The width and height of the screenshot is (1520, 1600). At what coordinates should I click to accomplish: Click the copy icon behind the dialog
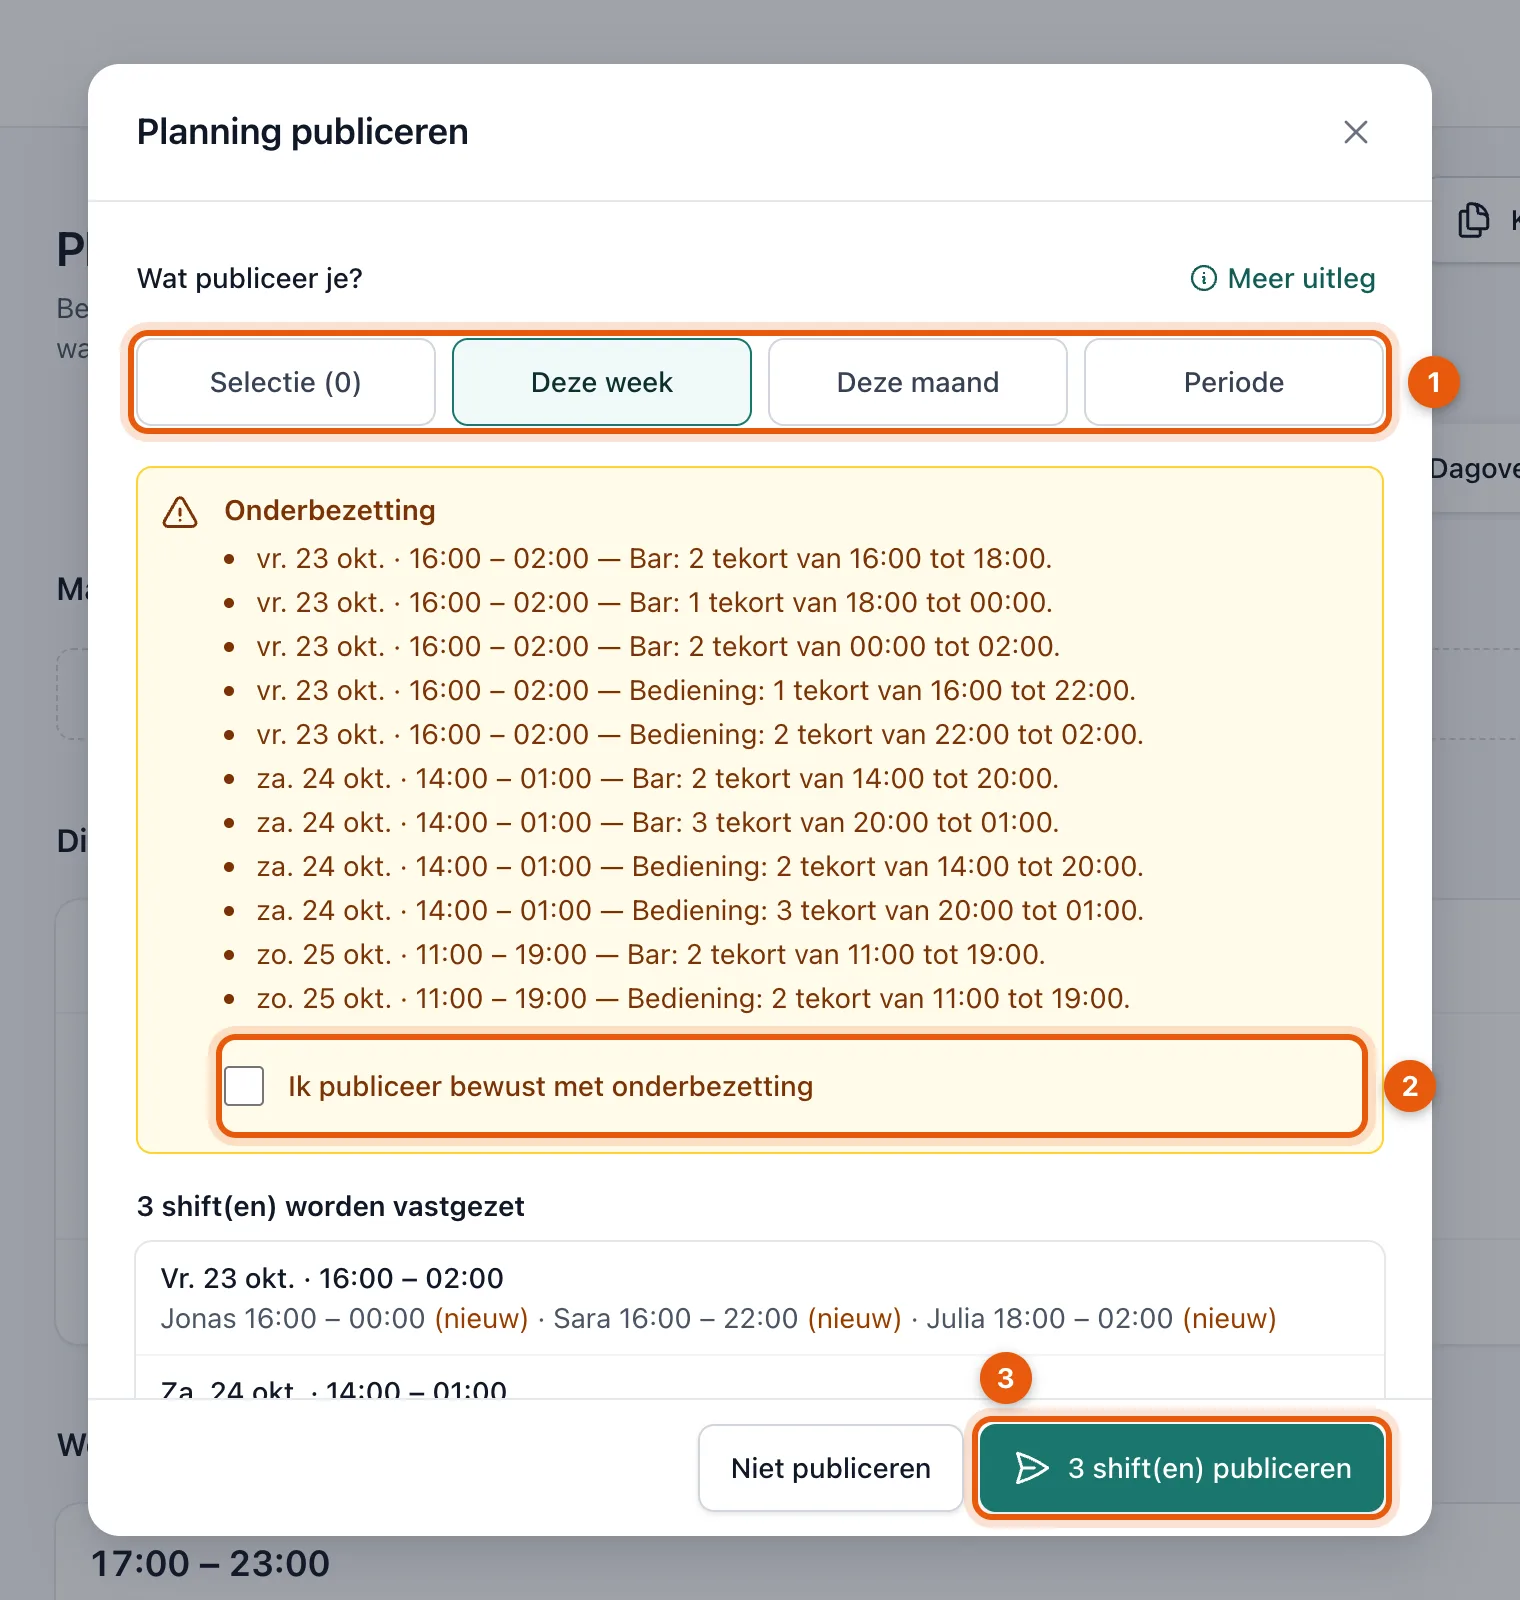[x=1473, y=220]
